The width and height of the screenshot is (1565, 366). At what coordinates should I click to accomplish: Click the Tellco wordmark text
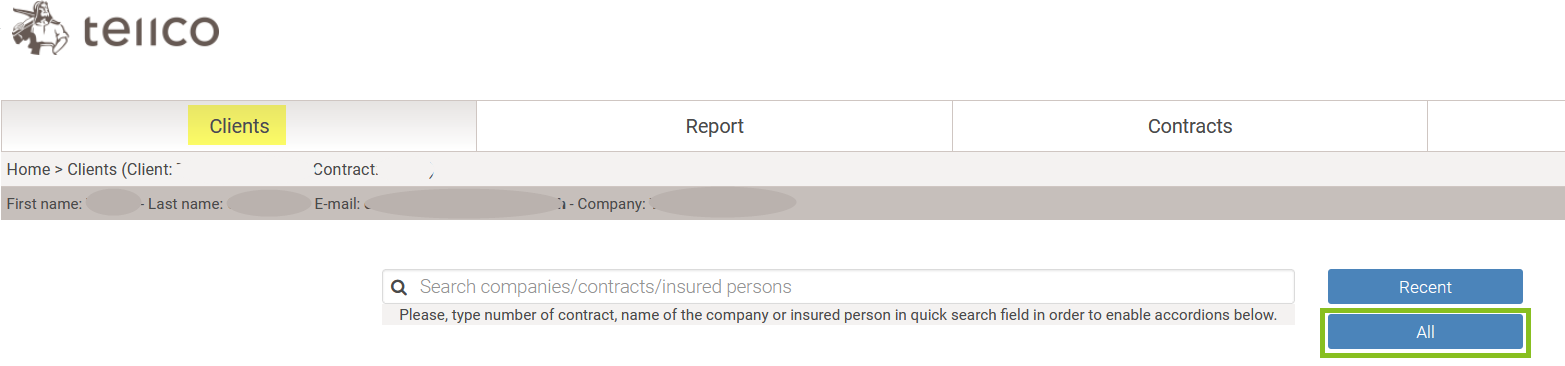tap(151, 31)
